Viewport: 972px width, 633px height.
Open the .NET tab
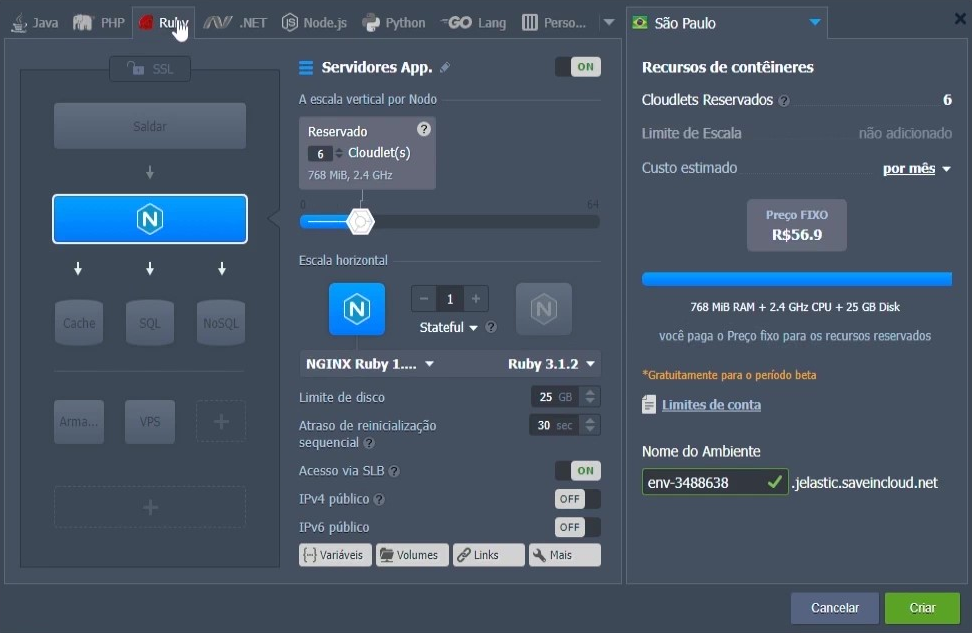click(x=236, y=23)
